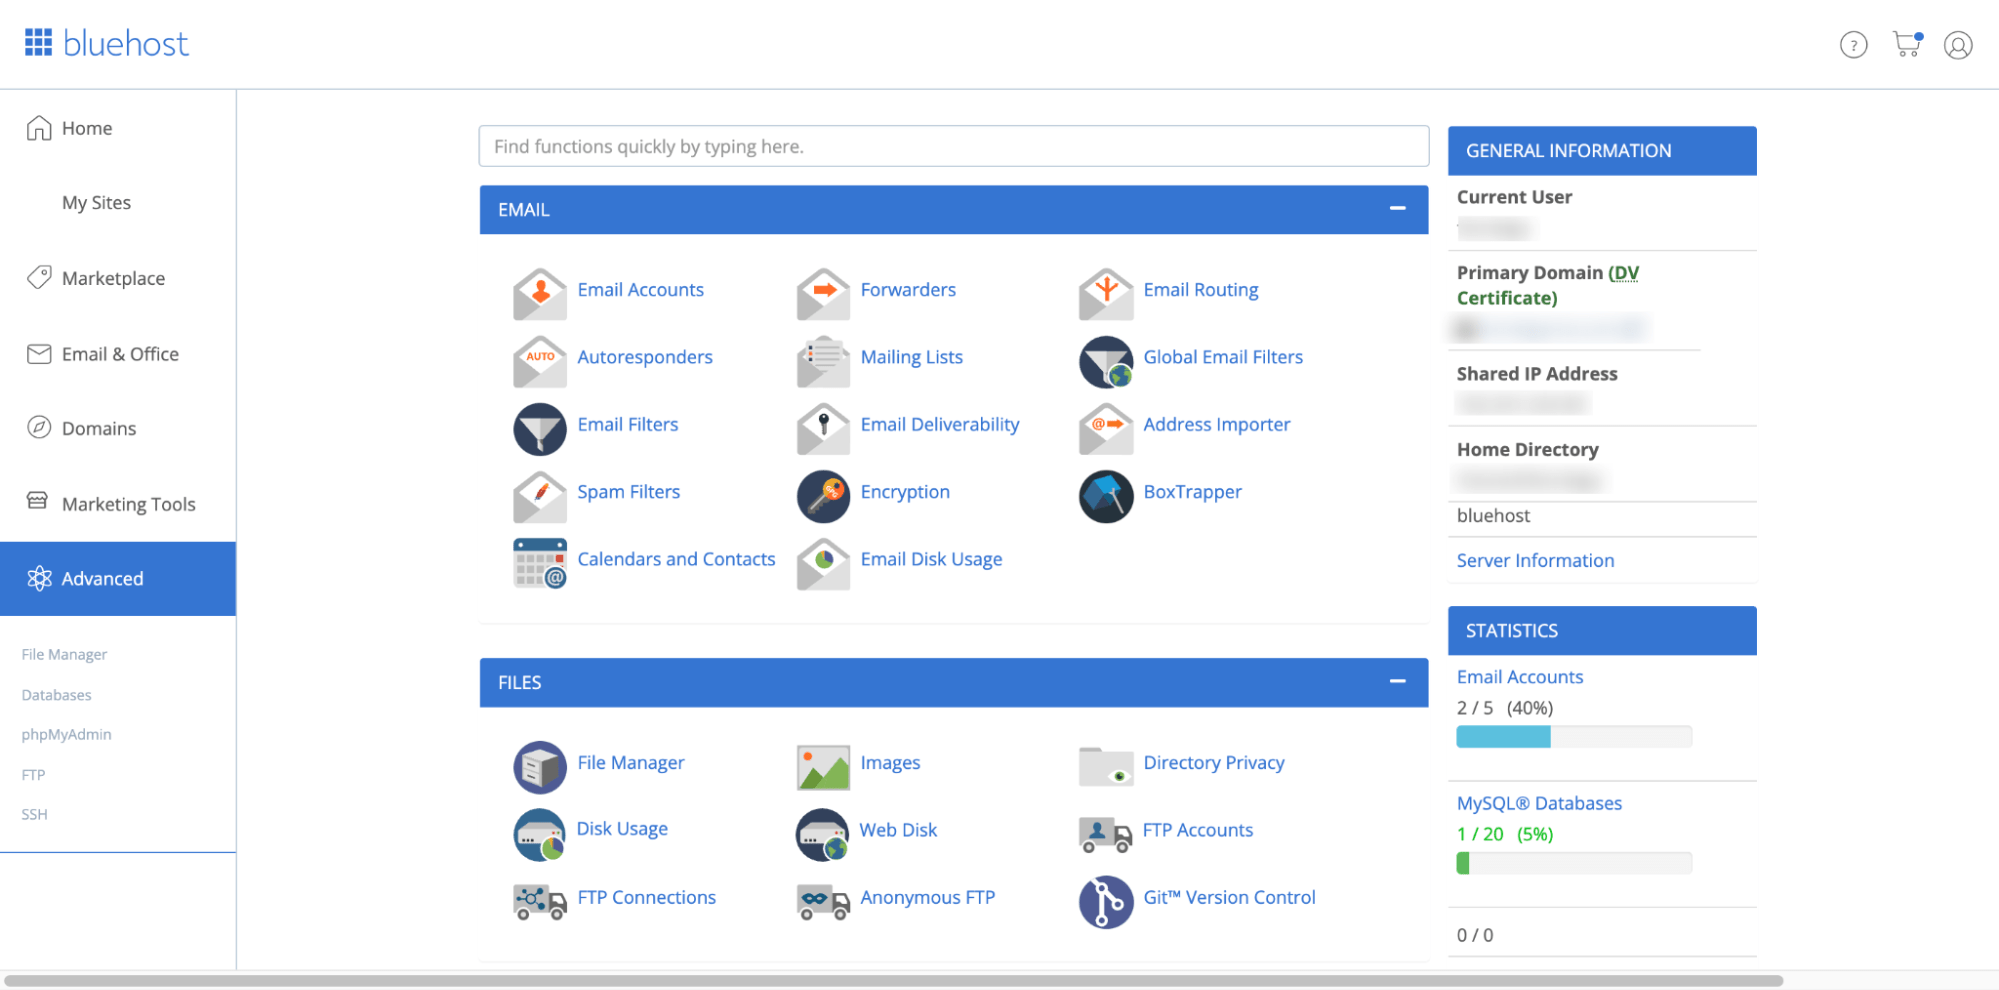Click the help question mark icon
The height and width of the screenshot is (990, 1999).
[1853, 45]
